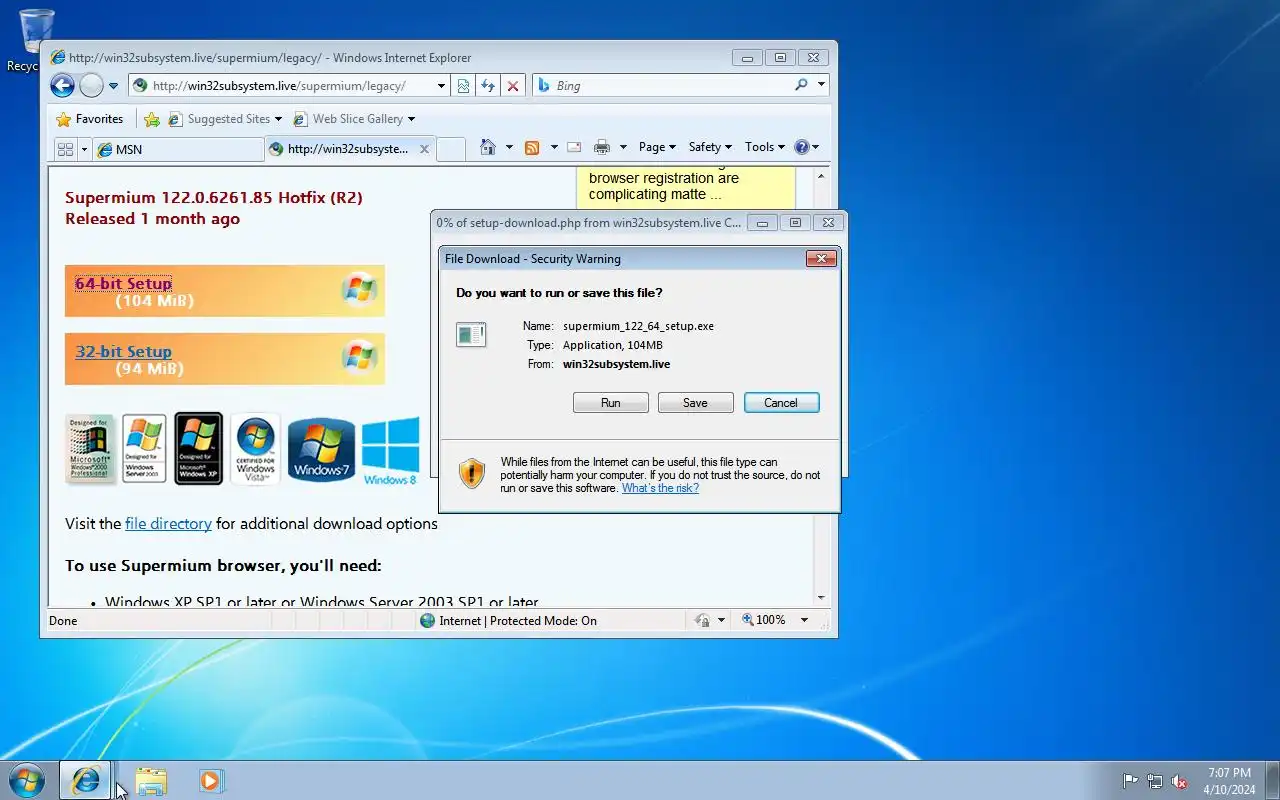The height and width of the screenshot is (800, 1280).
Task: Click the network tray icon
Action: (x=1155, y=781)
